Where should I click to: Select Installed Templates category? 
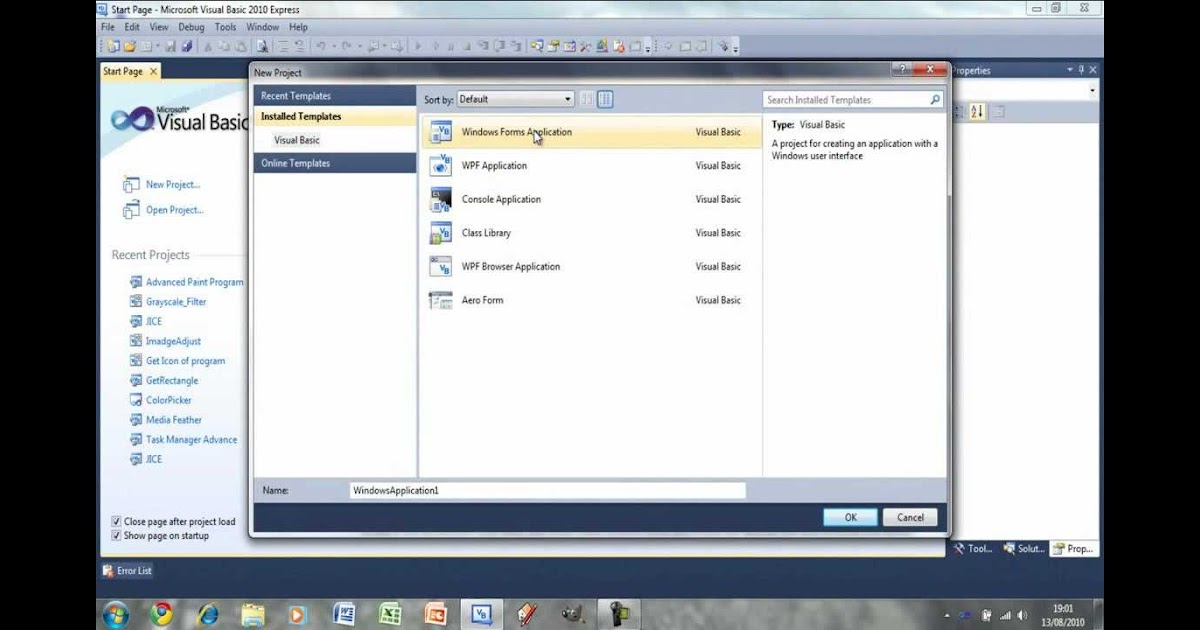pos(334,117)
